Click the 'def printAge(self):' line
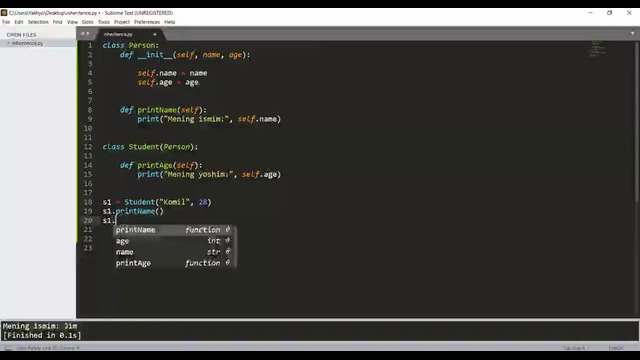The width and height of the screenshot is (640, 360). (x=161, y=165)
